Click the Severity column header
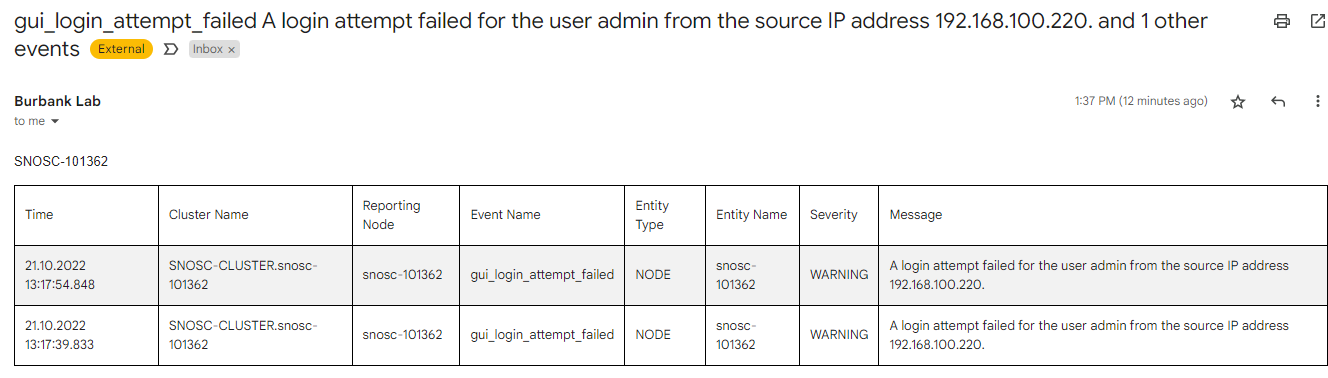 [x=839, y=215]
